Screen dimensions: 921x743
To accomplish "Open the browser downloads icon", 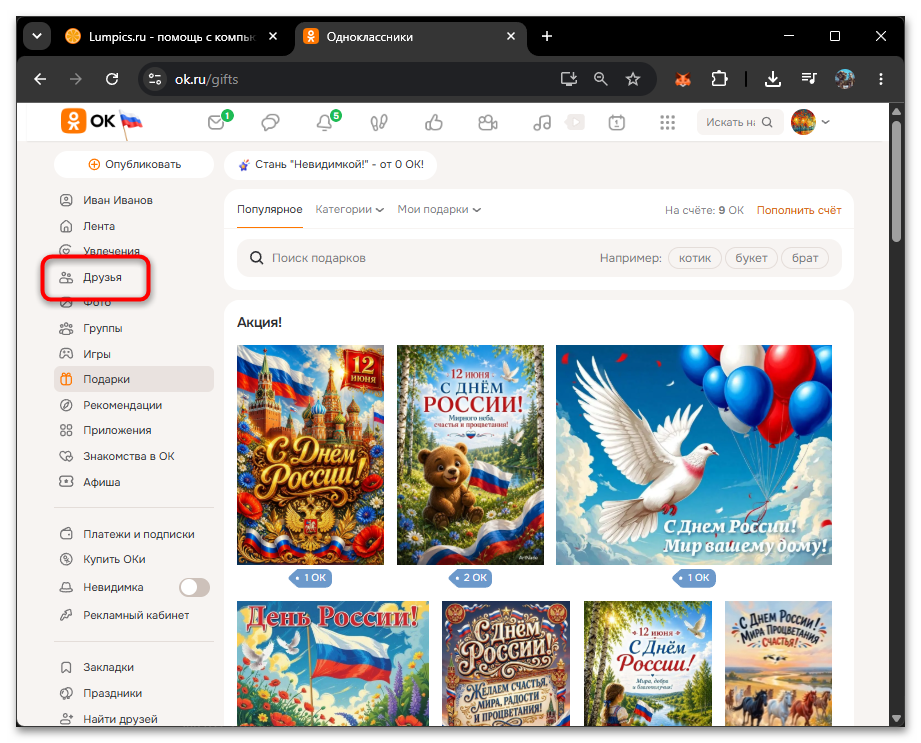I will click(x=773, y=79).
